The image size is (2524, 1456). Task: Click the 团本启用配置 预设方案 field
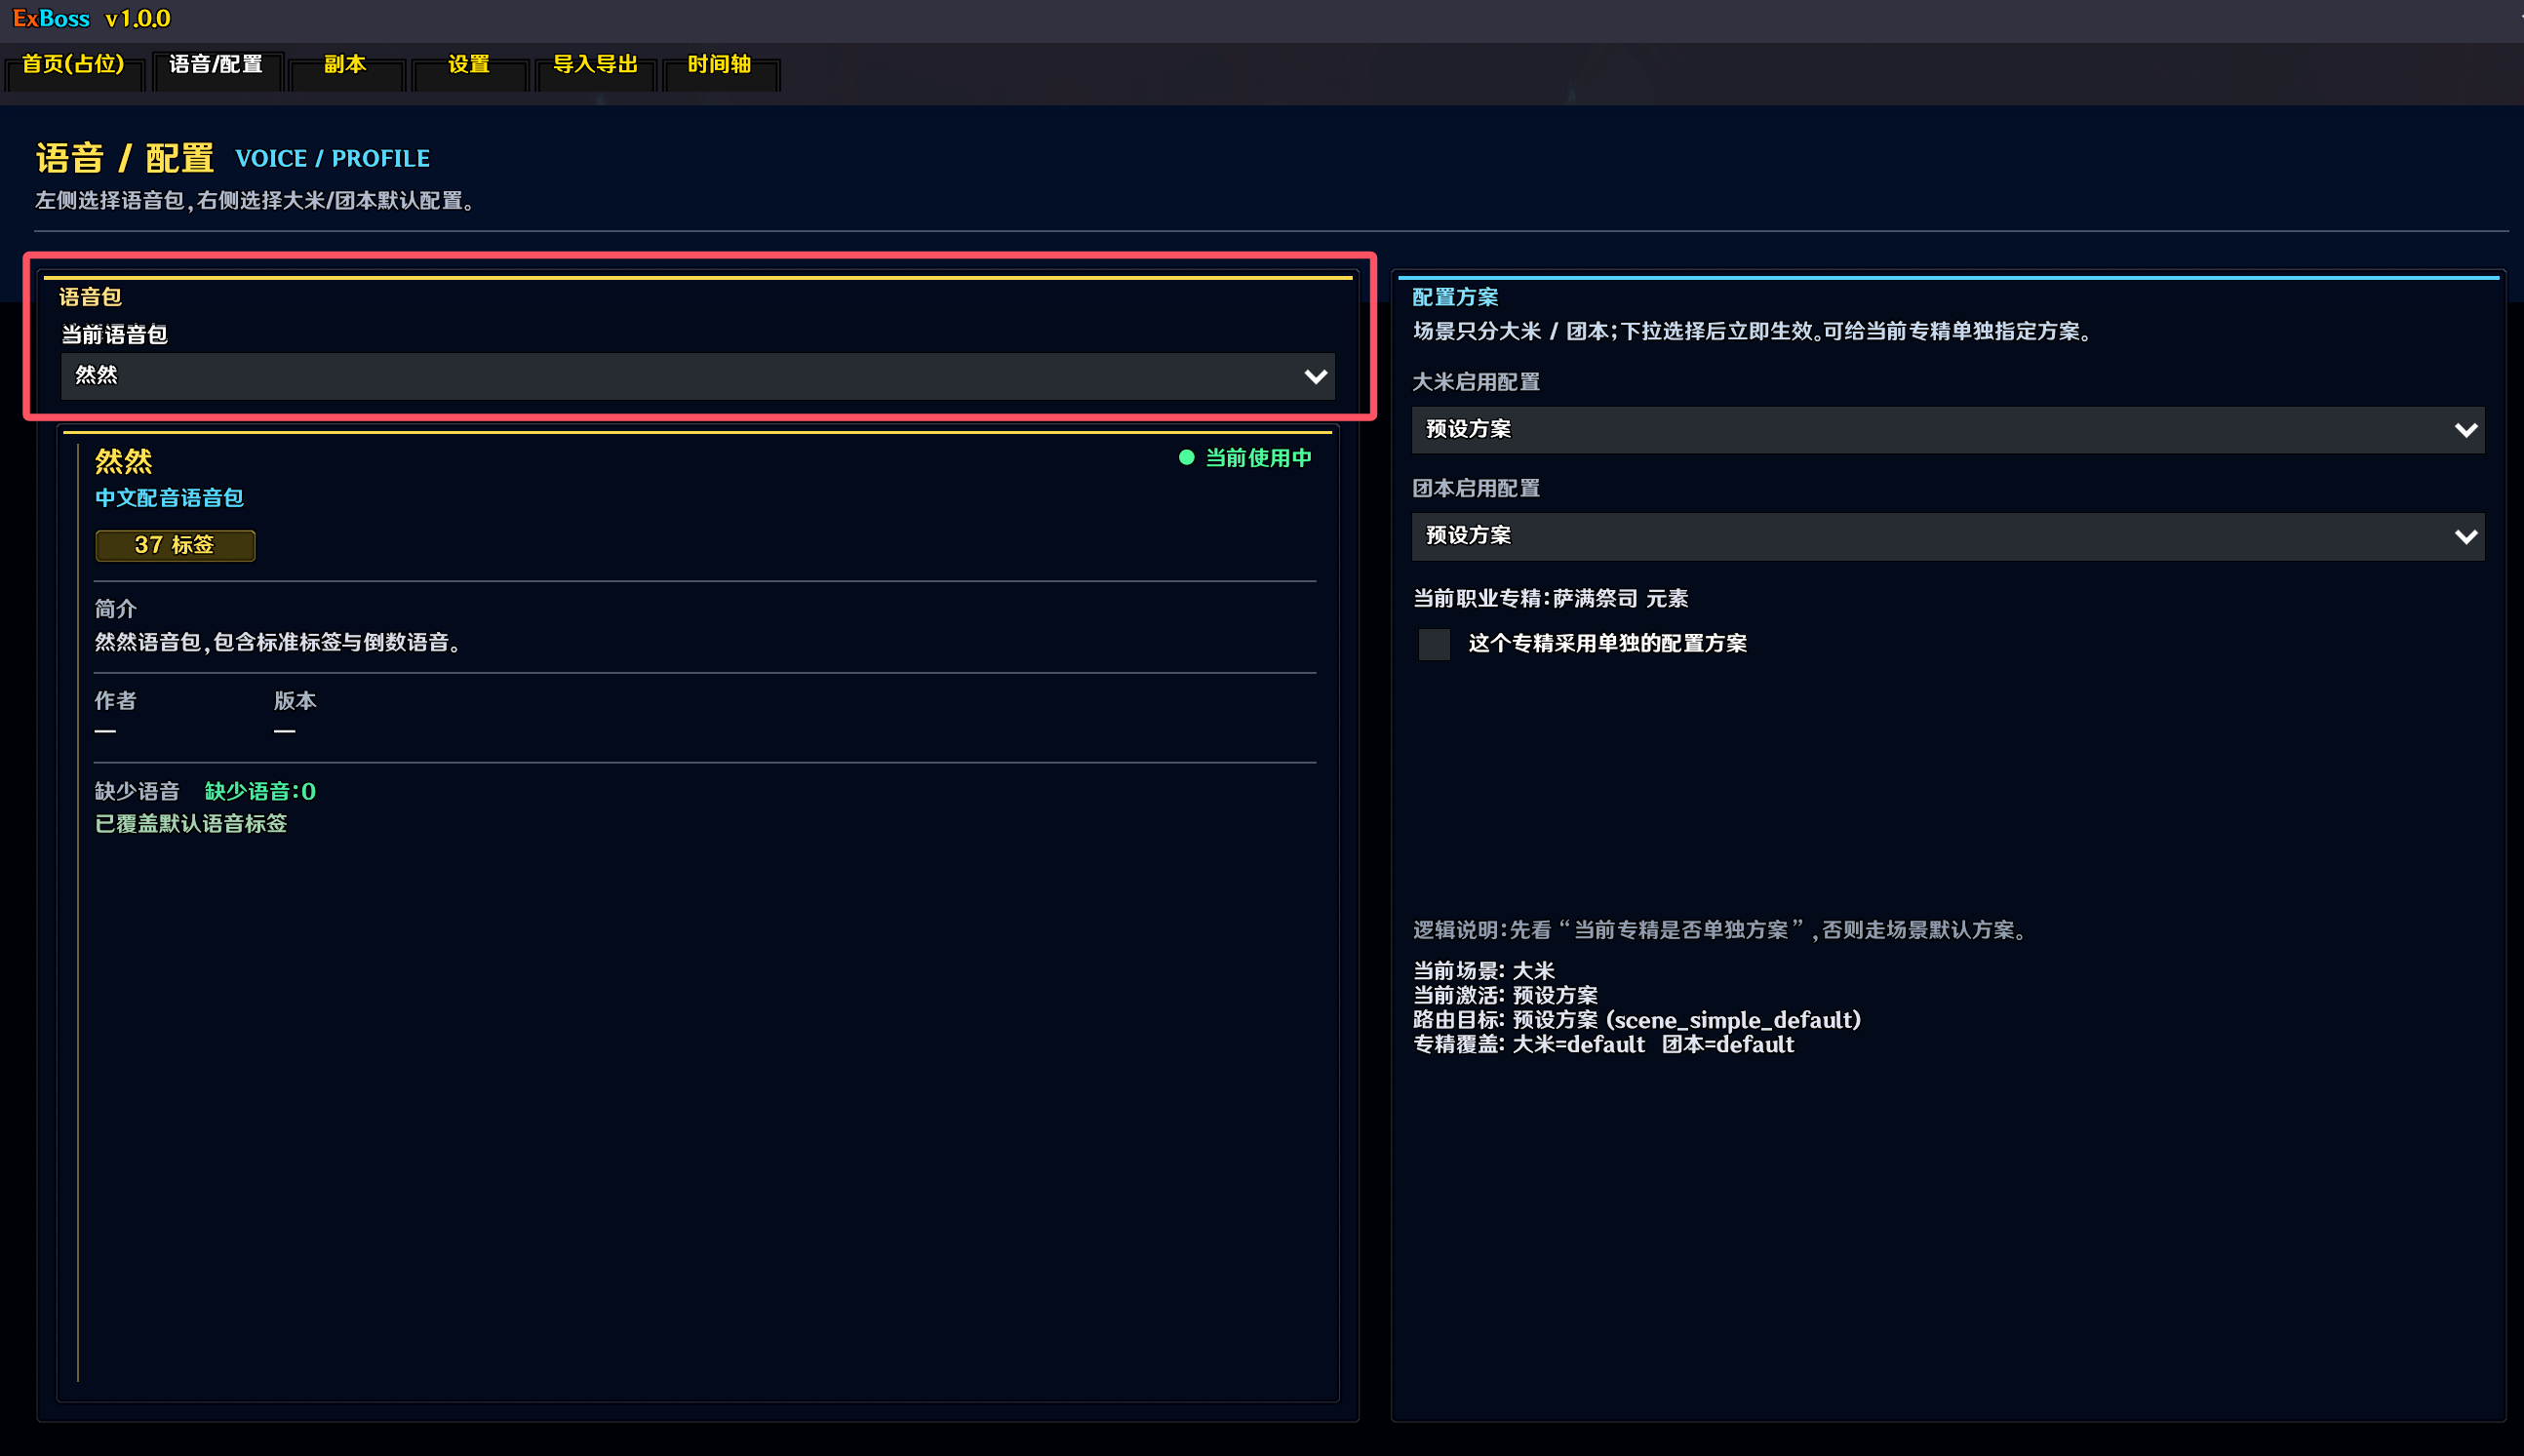[x=1947, y=537]
